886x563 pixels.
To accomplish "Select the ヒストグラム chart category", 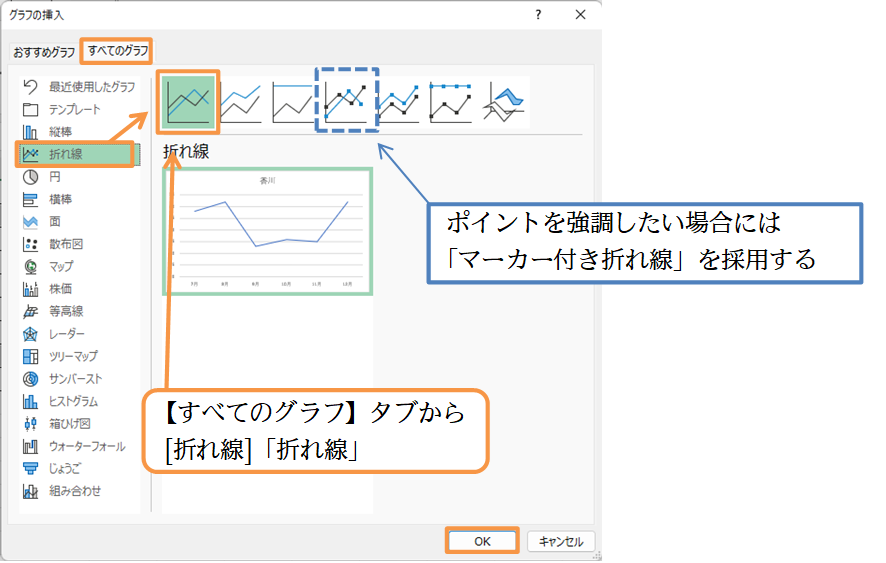I will (79, 401).
